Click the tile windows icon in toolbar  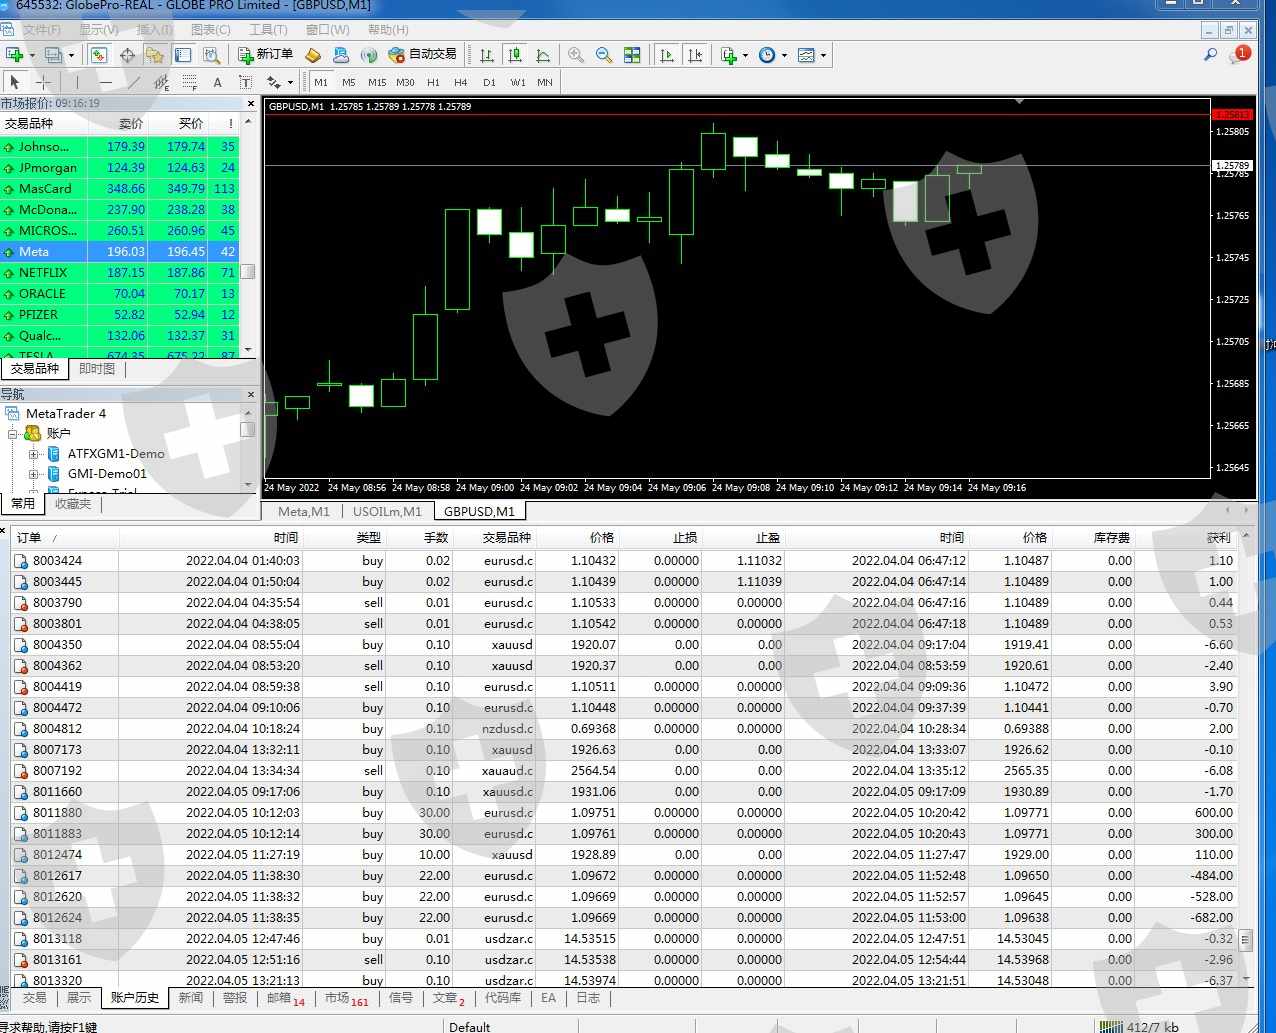[x=632, y=55]
